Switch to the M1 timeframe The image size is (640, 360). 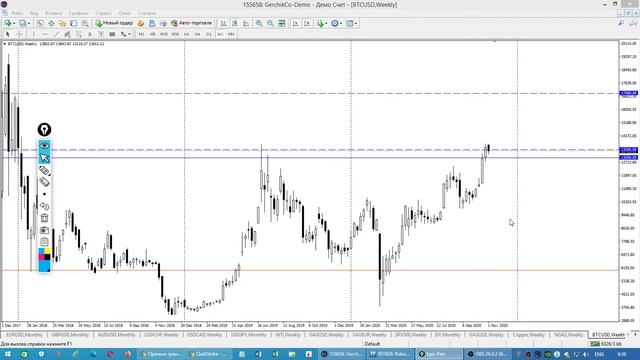(x=141, y=34)
